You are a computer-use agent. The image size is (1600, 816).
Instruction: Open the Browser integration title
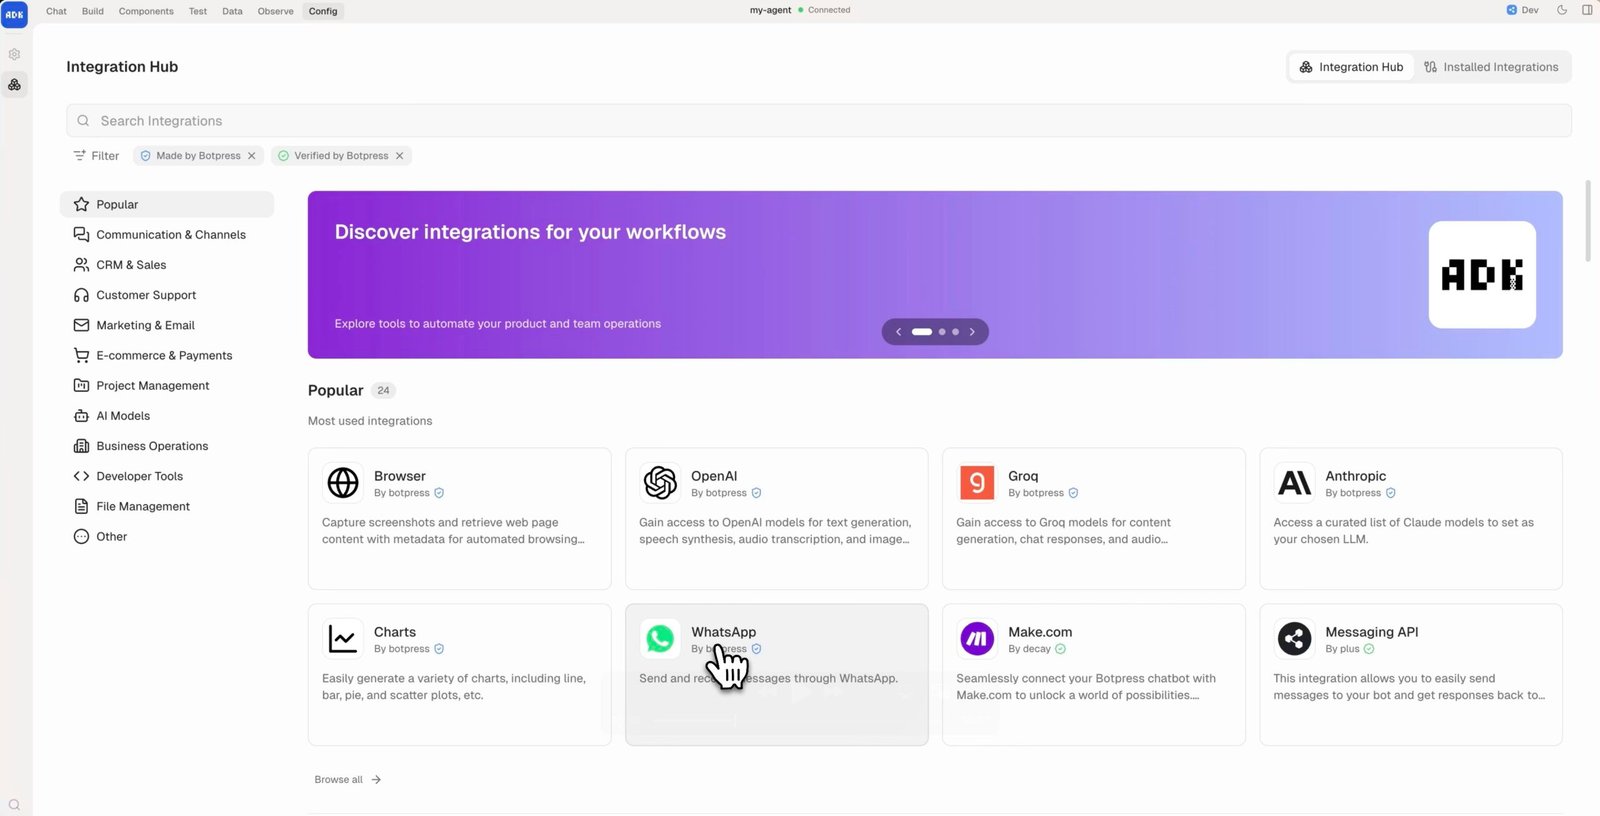[399, 476]
